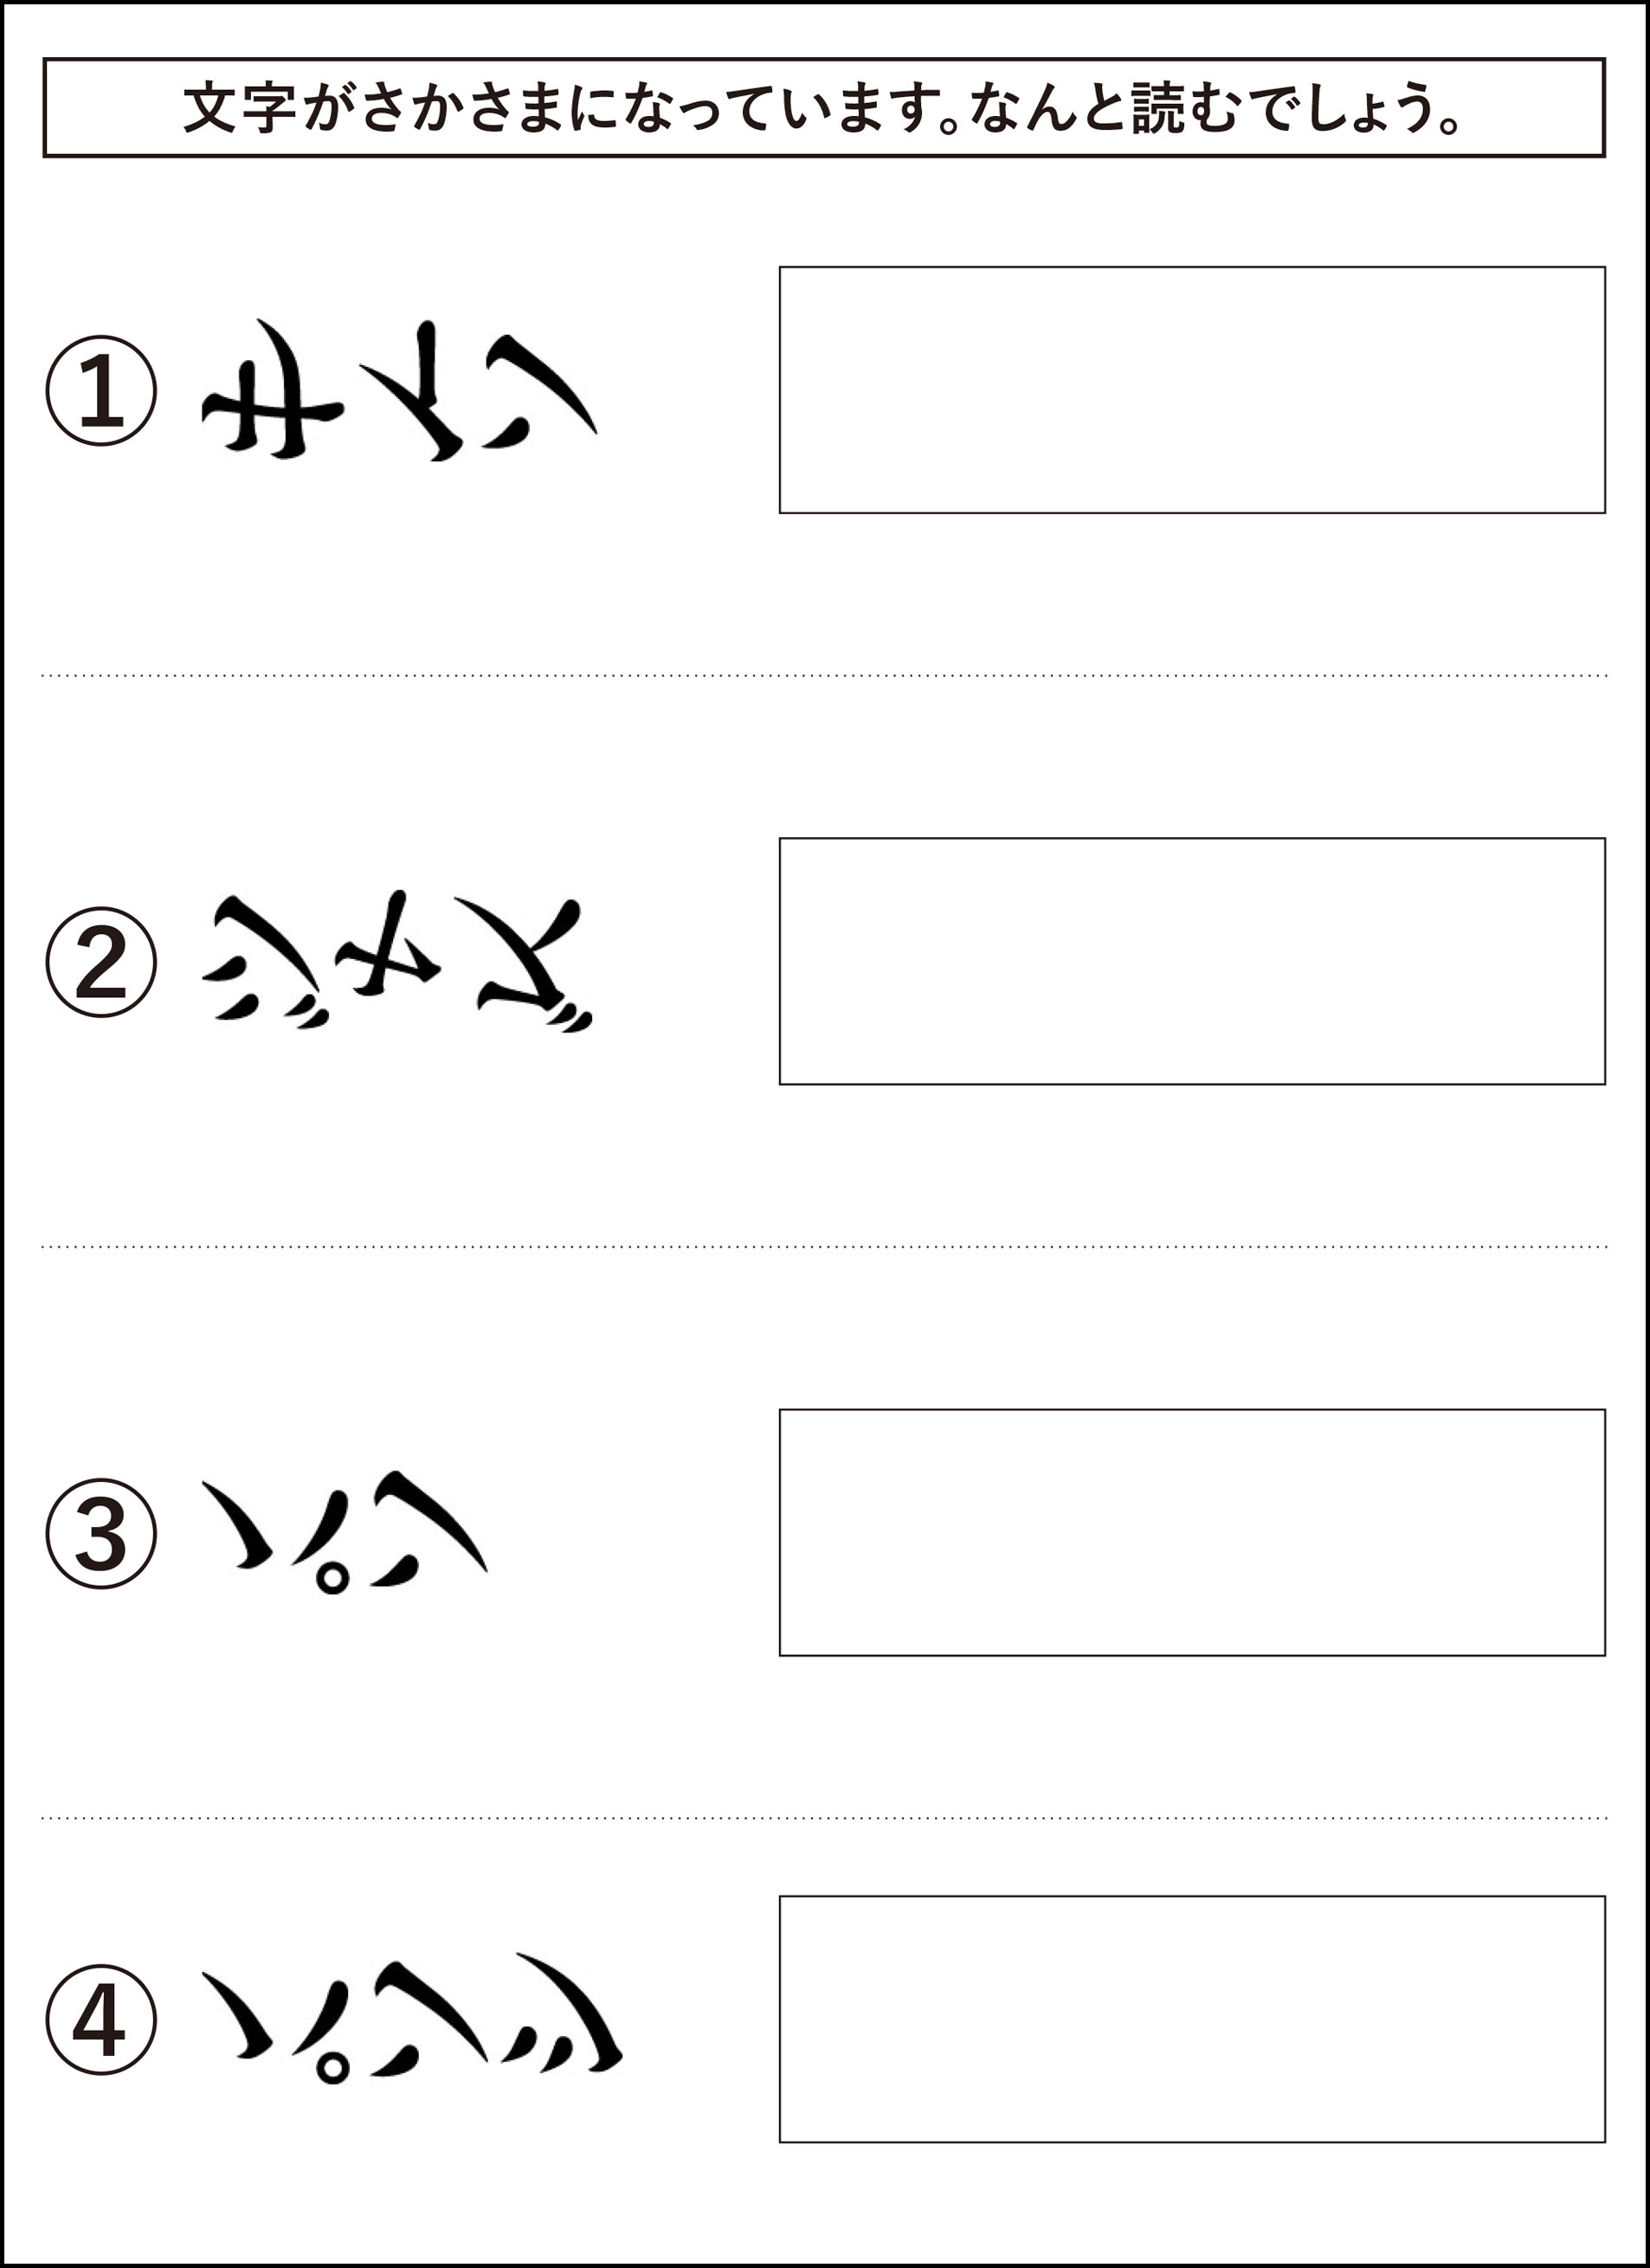Click the answer box for question 4

1192,2019
